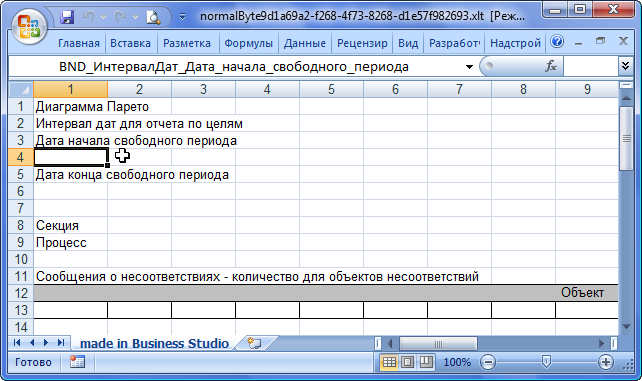Click horizontal scroll right arrow
Screen dimensions: 642x381
[x=601, y=343]
